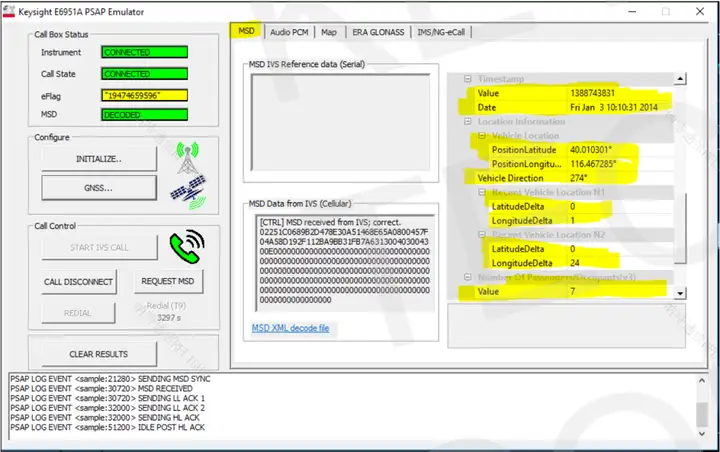Screen dimensions: 720x452
Task: Click the SENDING MSD SYNC log line
Action: click(x=111, y=379)
